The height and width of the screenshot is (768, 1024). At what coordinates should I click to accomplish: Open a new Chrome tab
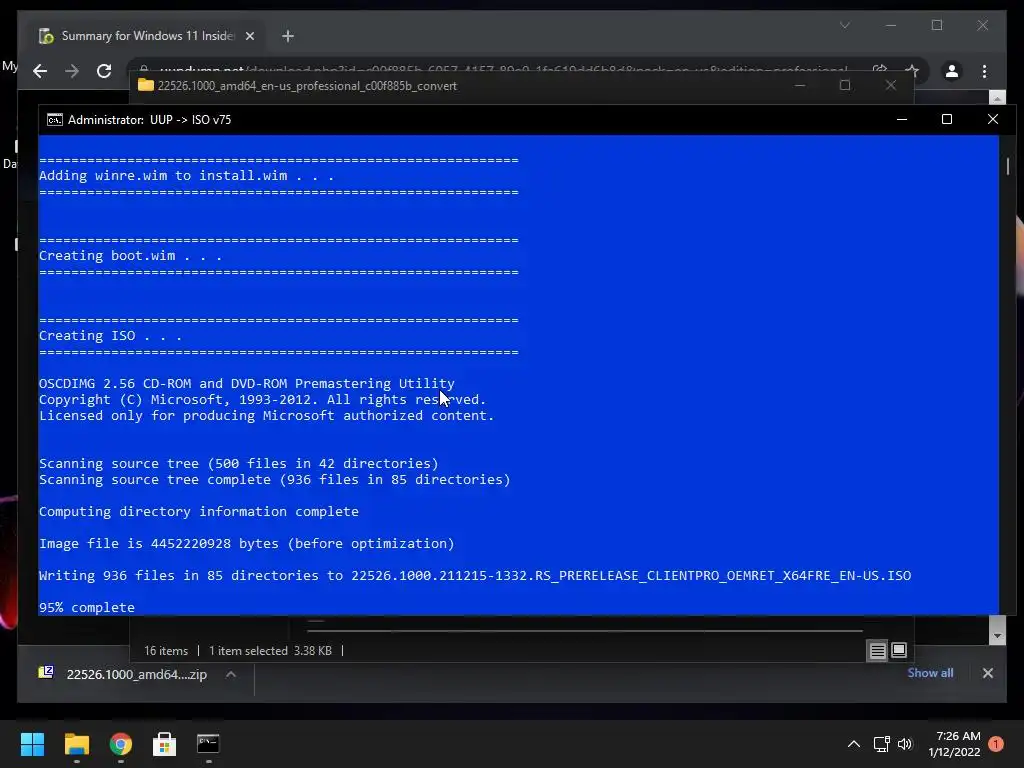pyautogui.click(x=288, y=36)
